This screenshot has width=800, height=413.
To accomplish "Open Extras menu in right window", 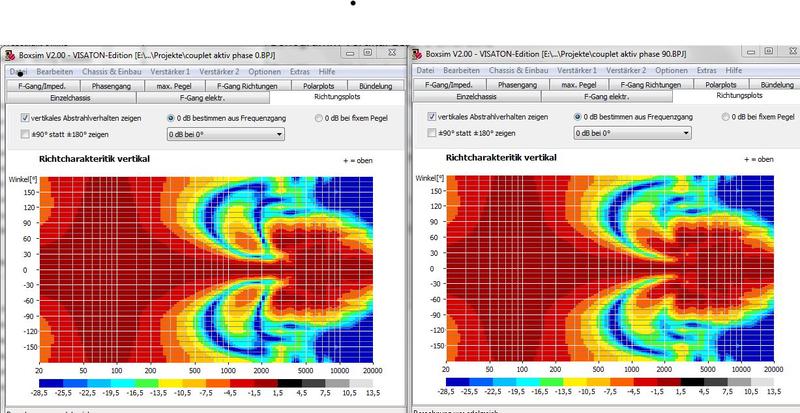I will 707,70.
